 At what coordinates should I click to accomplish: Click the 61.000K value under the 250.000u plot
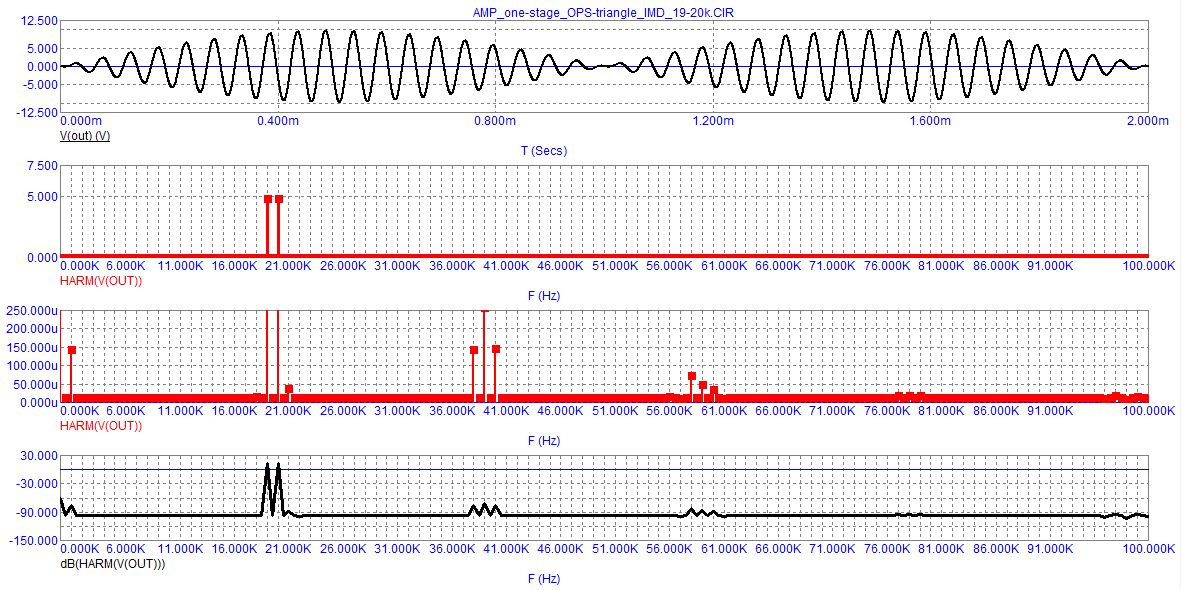[725, 411]
